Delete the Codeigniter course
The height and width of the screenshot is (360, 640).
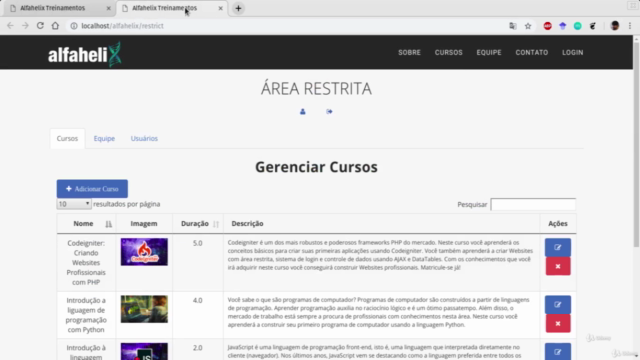click(x=558, y=266)
